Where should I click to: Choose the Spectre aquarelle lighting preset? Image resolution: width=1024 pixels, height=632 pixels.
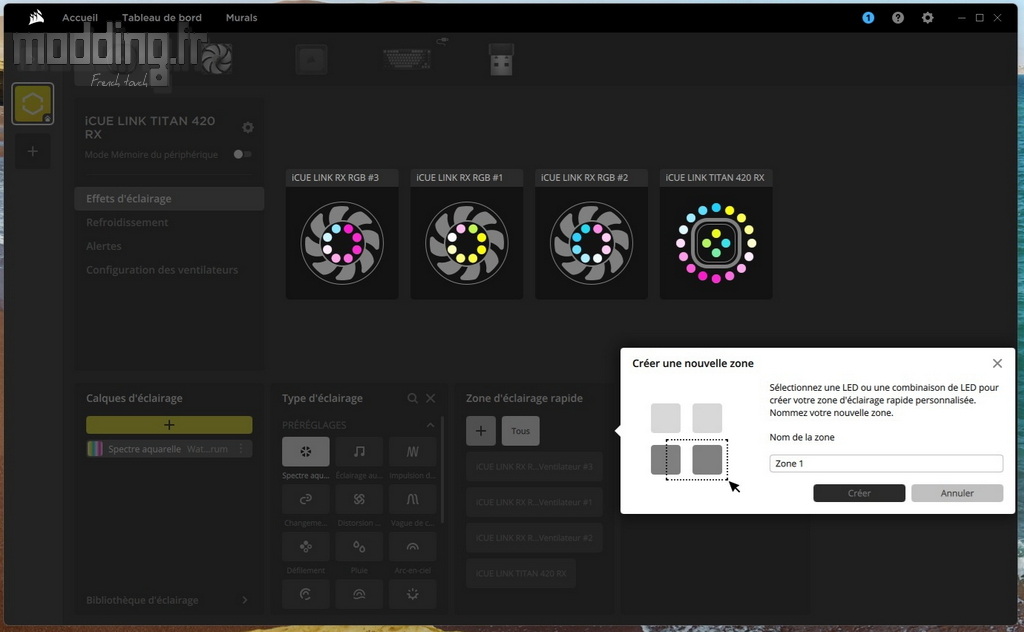(306, 452)
